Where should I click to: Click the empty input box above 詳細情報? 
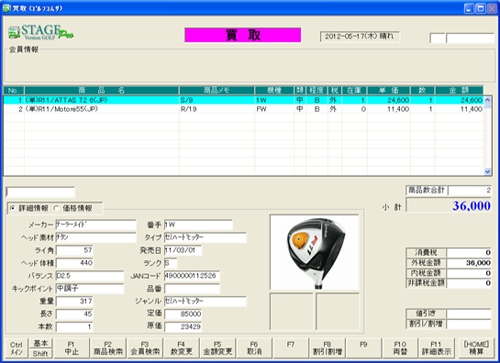(40, 192)
